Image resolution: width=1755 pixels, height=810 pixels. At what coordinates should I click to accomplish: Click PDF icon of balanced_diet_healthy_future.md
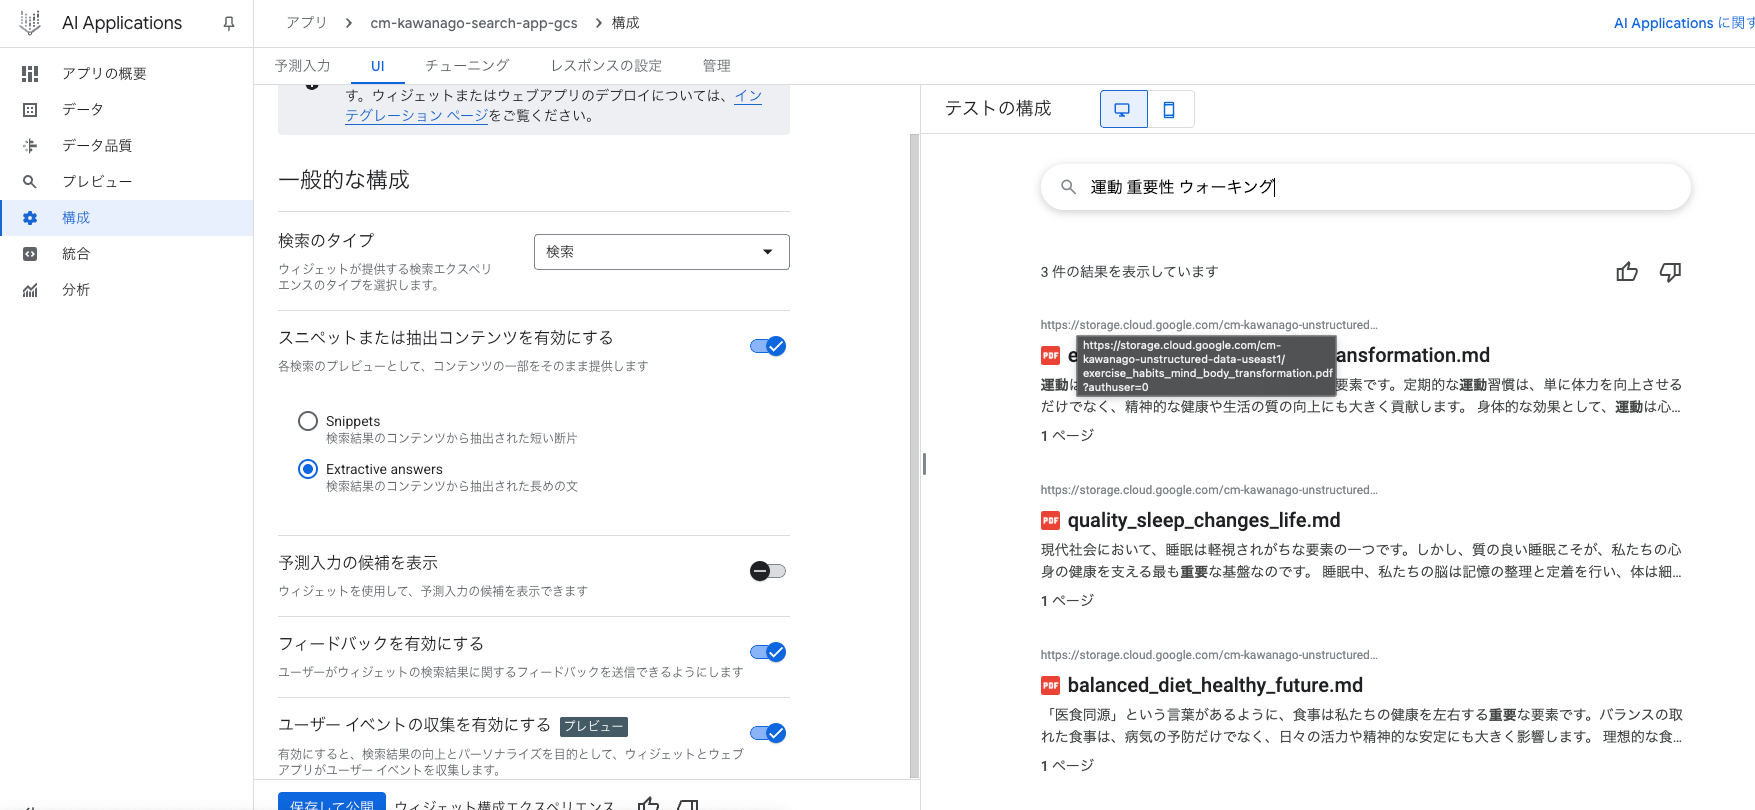pyautogui.click(x=1050, y=685)
